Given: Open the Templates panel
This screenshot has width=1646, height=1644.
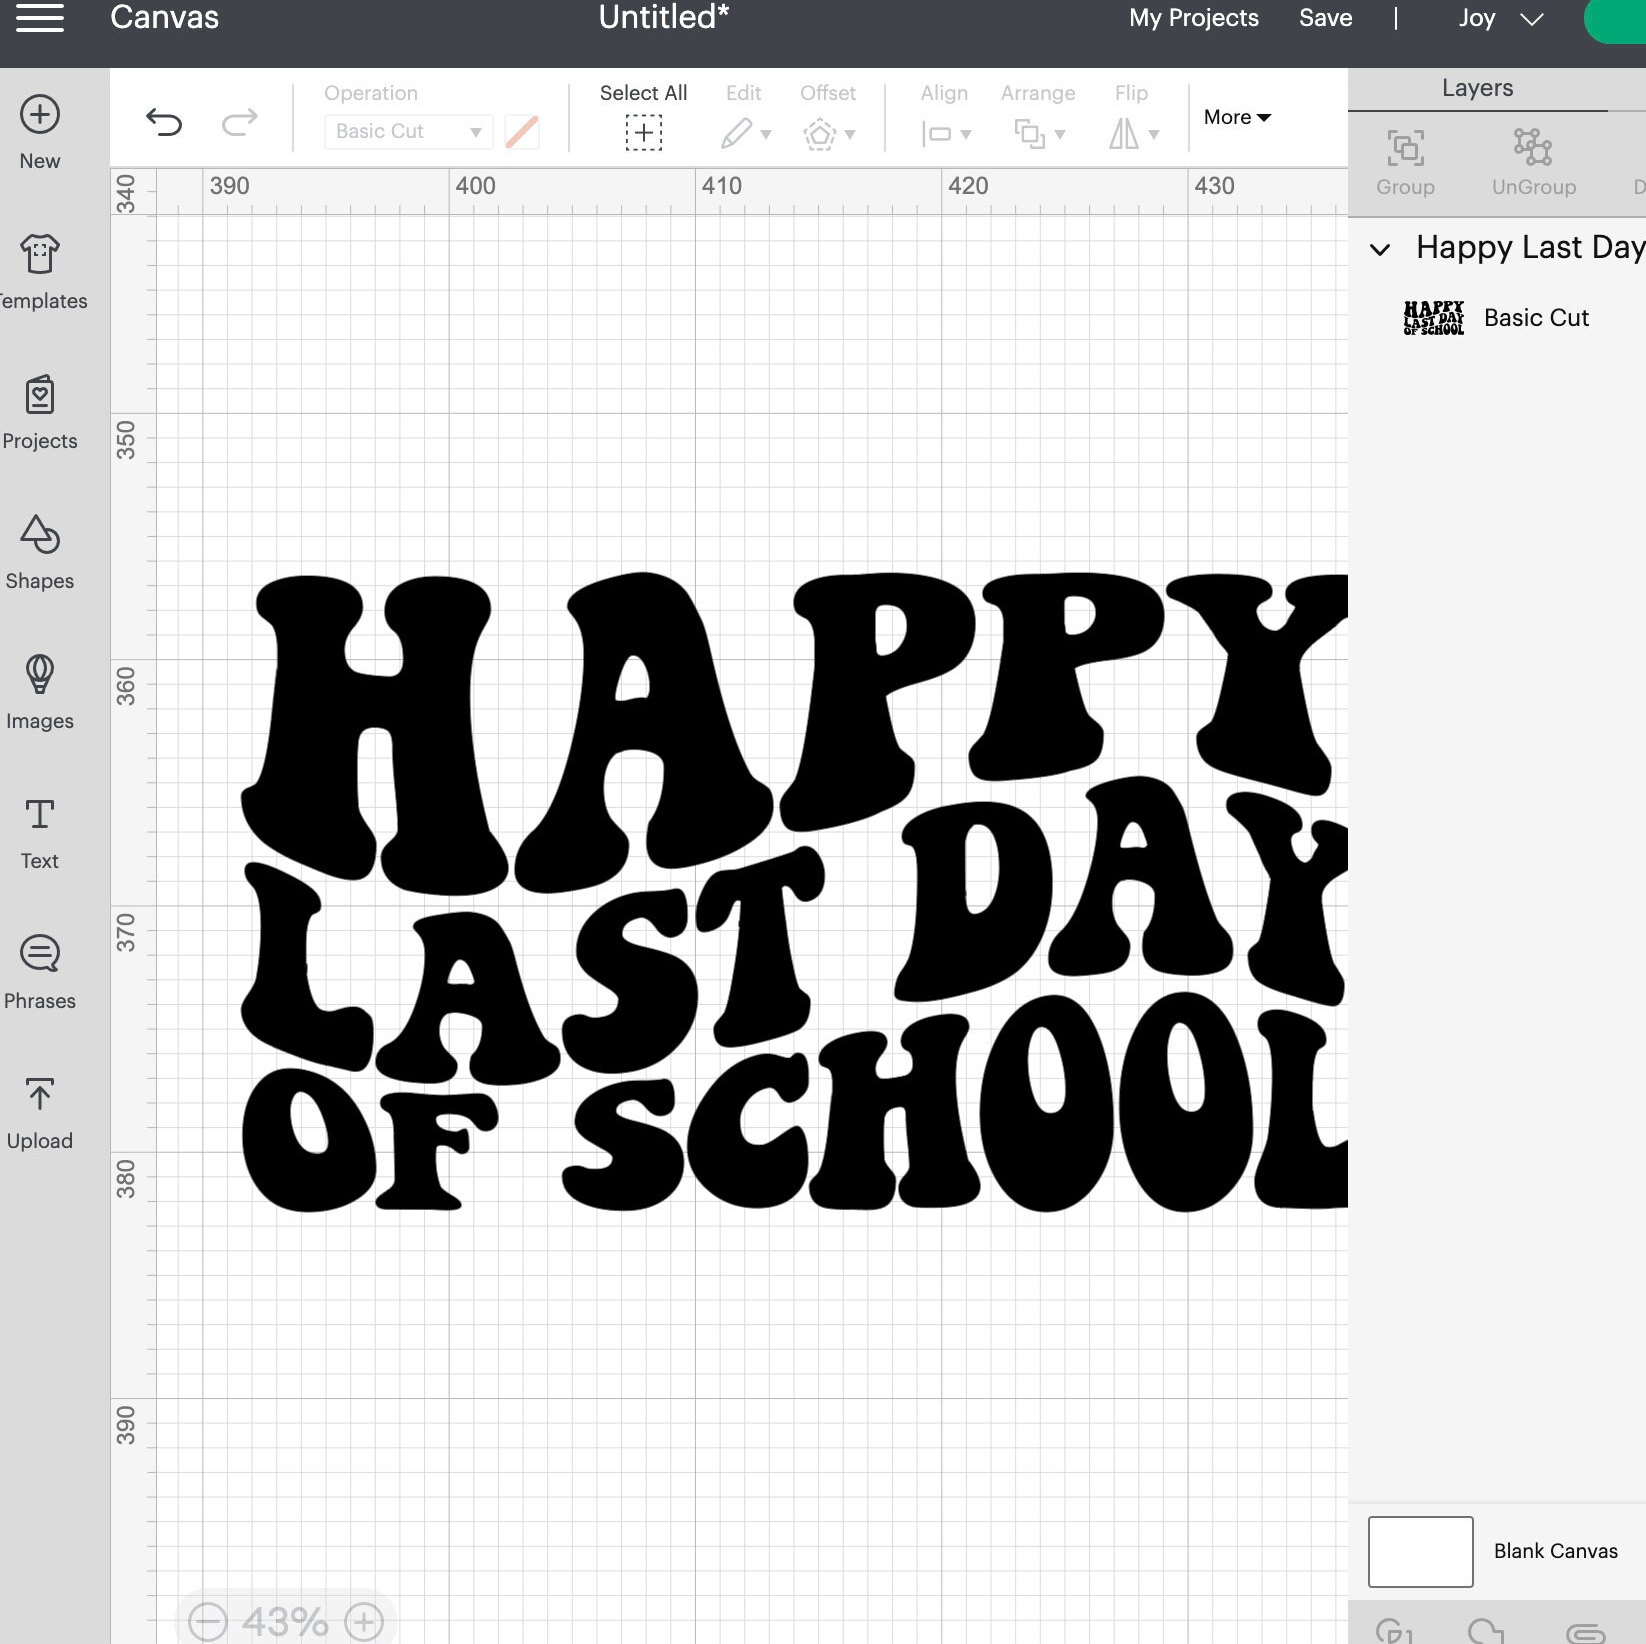Looking at the screenshot, I should pos(39,265).
